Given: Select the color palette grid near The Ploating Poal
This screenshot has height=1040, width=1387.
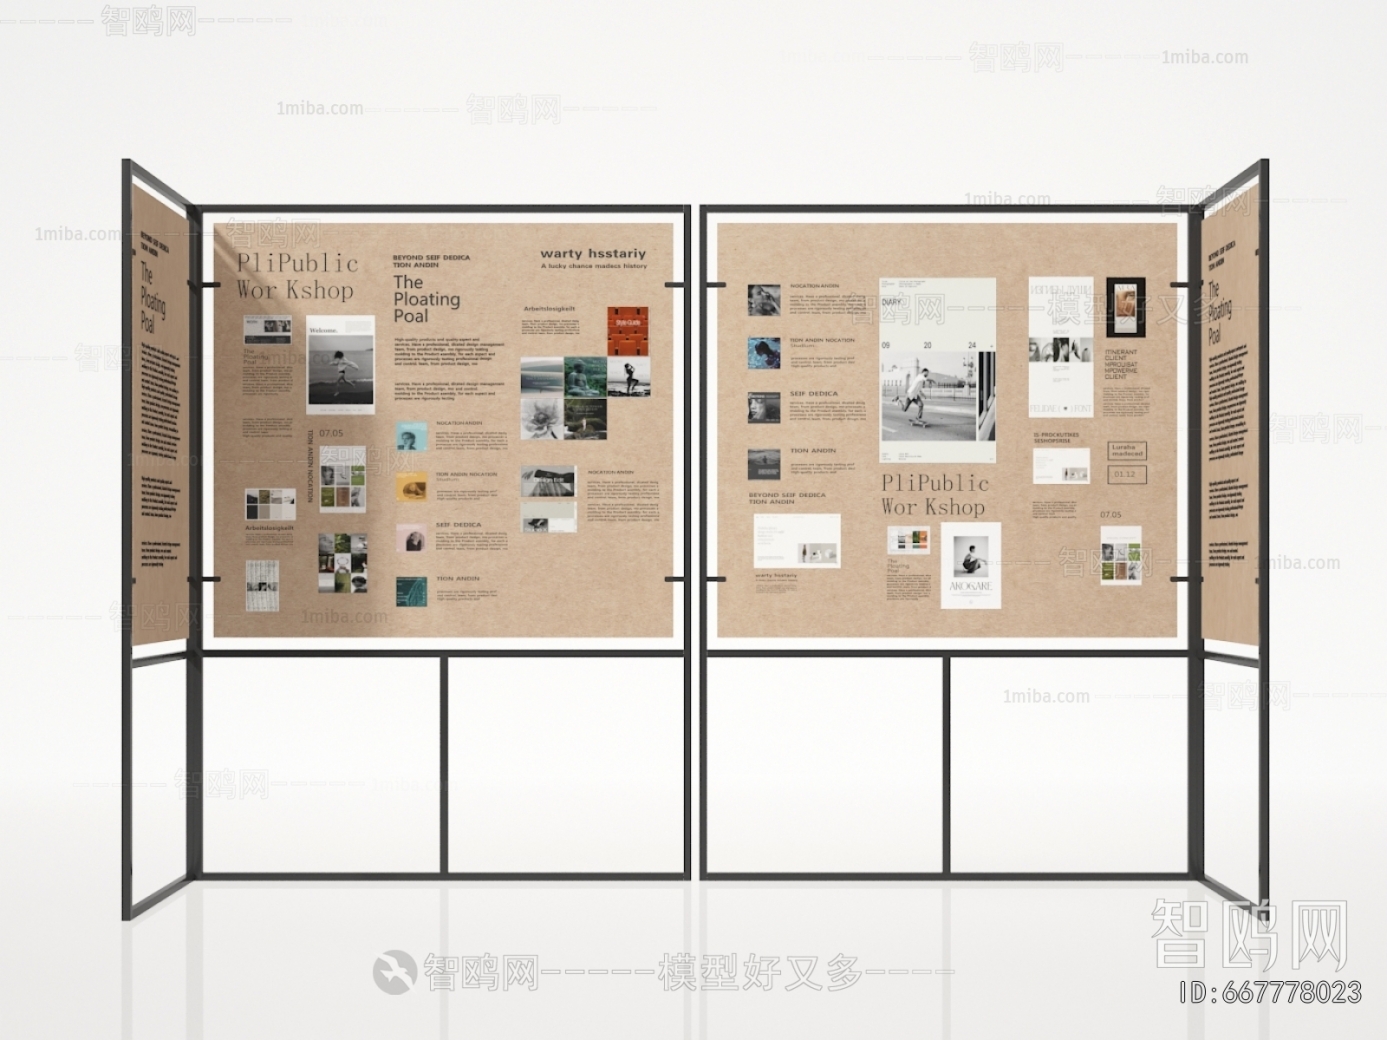Looking at the screenshot, I should point(909,540).
